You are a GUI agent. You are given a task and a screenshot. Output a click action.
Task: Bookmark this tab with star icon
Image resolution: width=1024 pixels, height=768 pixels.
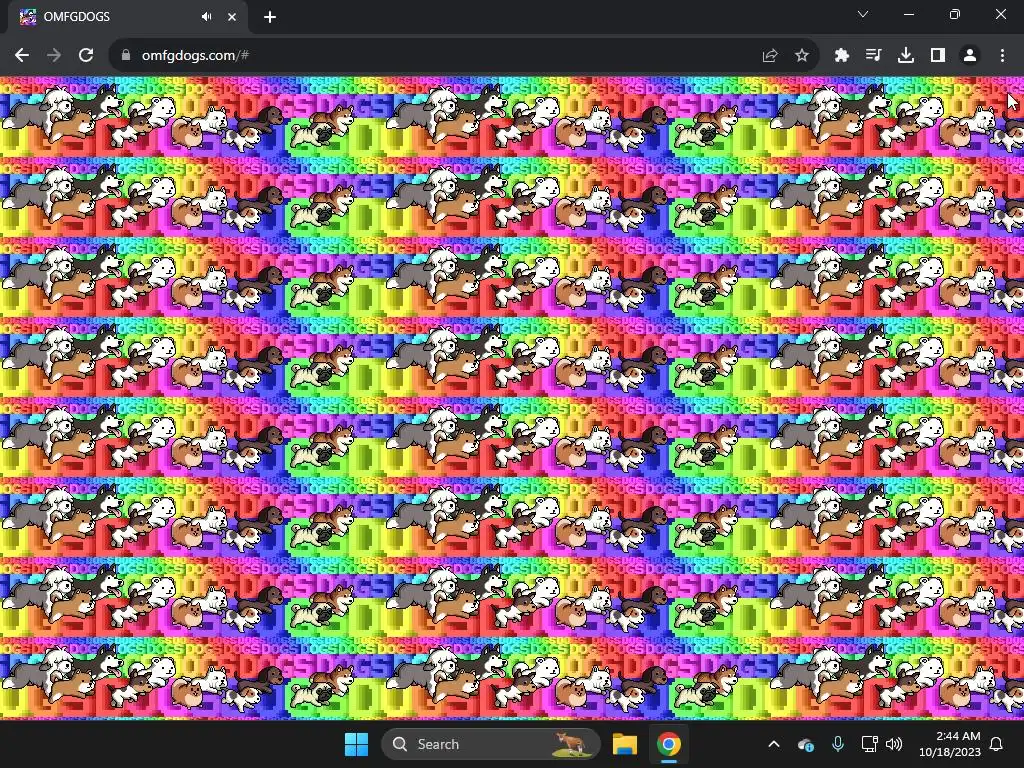coord(802,56)
